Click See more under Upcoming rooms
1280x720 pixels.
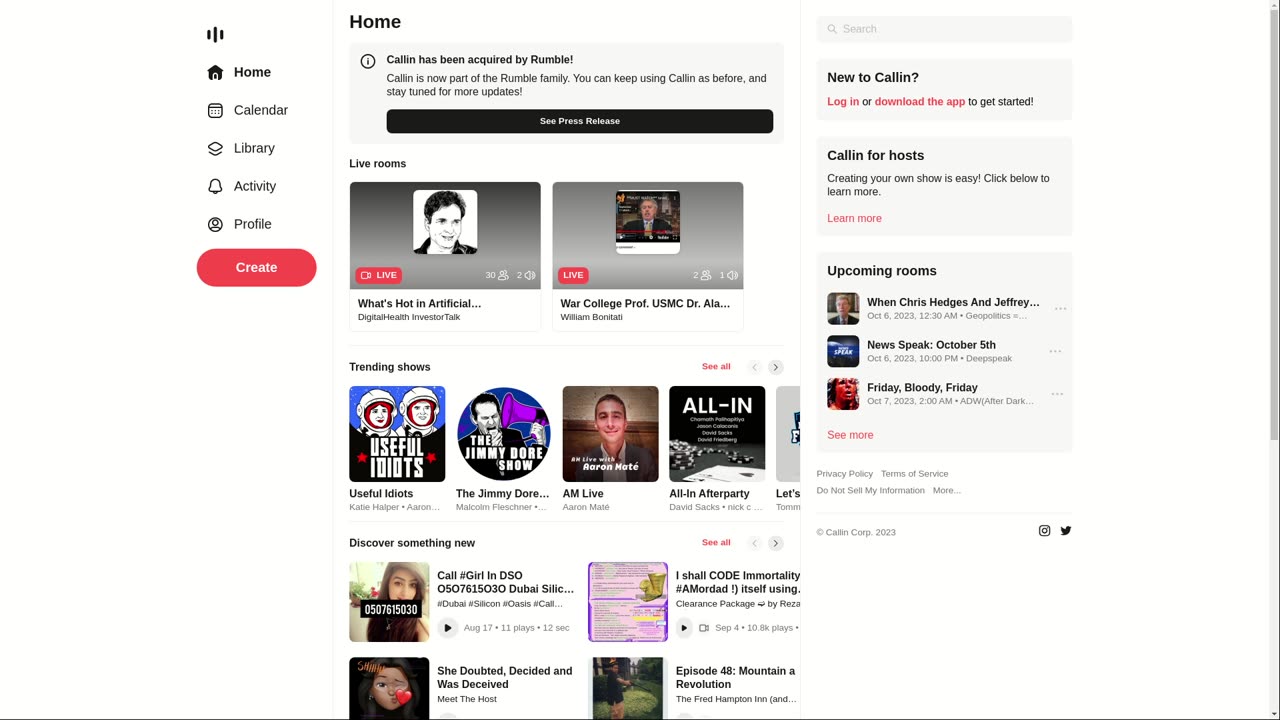(x=850, y=435)
